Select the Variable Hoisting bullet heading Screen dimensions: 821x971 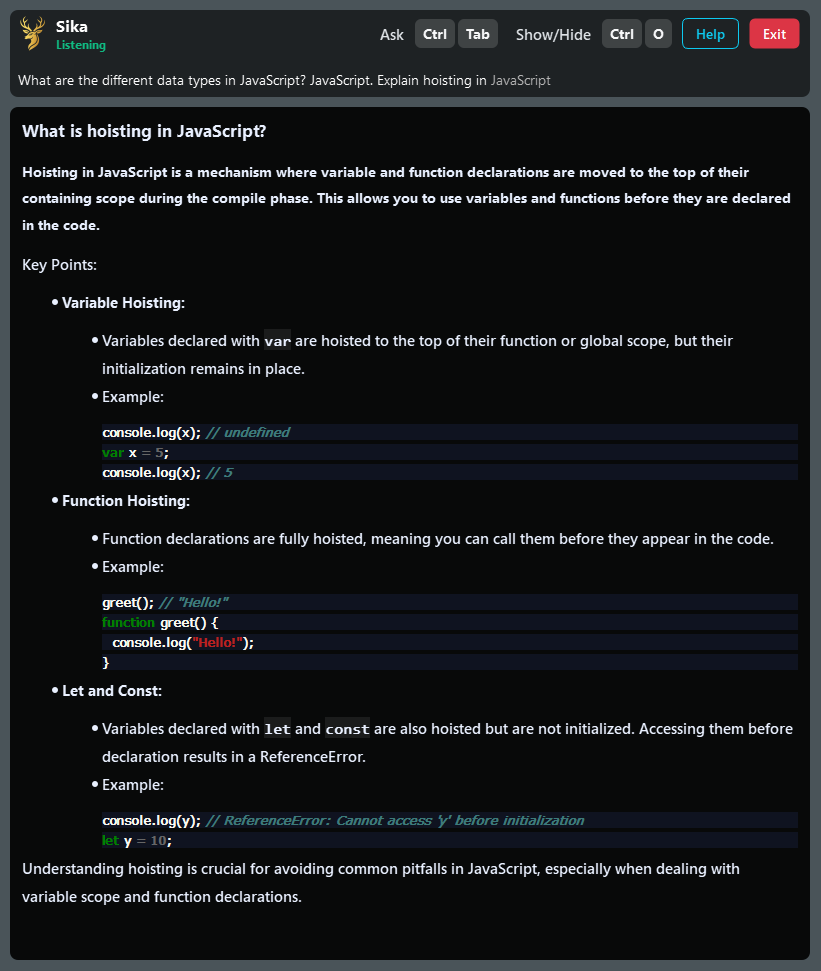(x=123, y=303)
